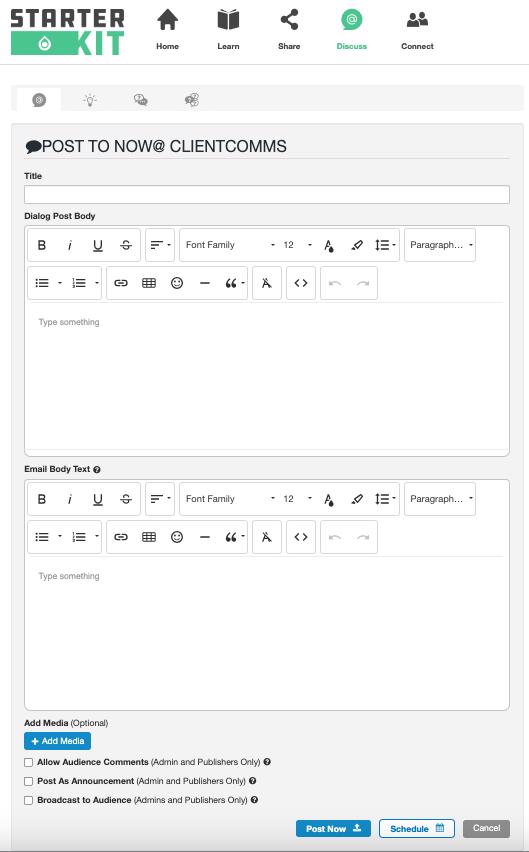Viewport: 529px width, 852px height.
Task: Open the Share section
Action: (289, 30)
